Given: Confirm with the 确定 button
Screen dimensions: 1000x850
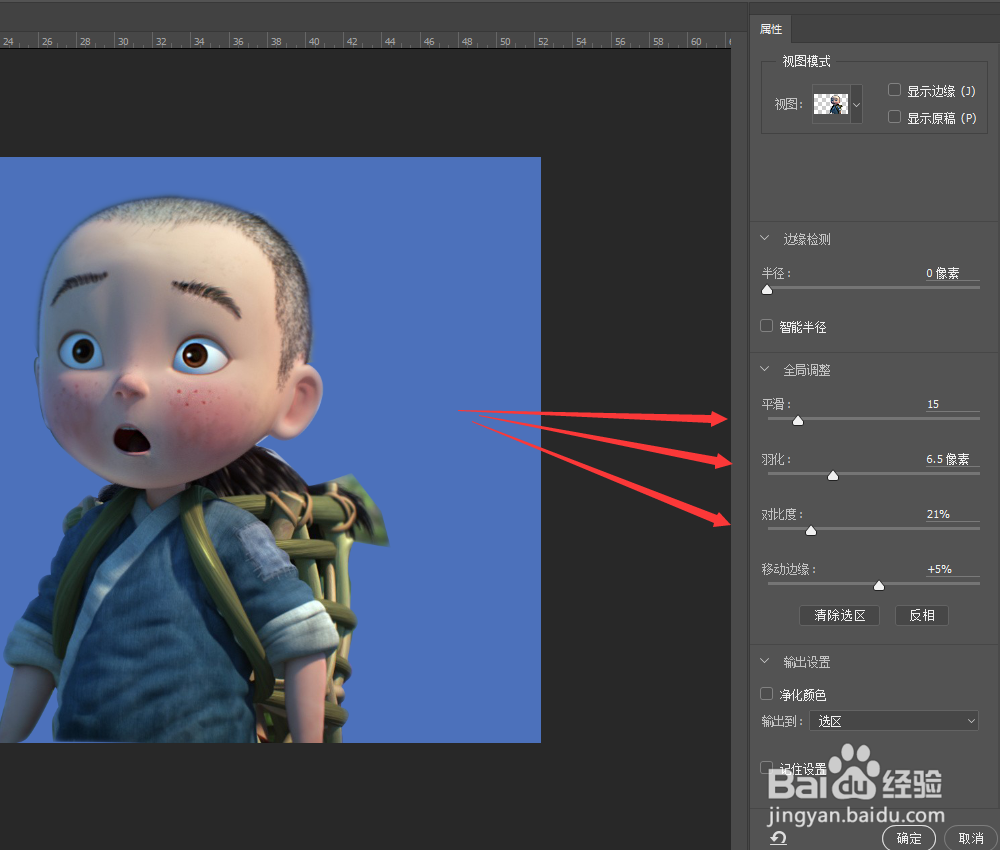Looking at the screenshot, I should pos(909,838).
